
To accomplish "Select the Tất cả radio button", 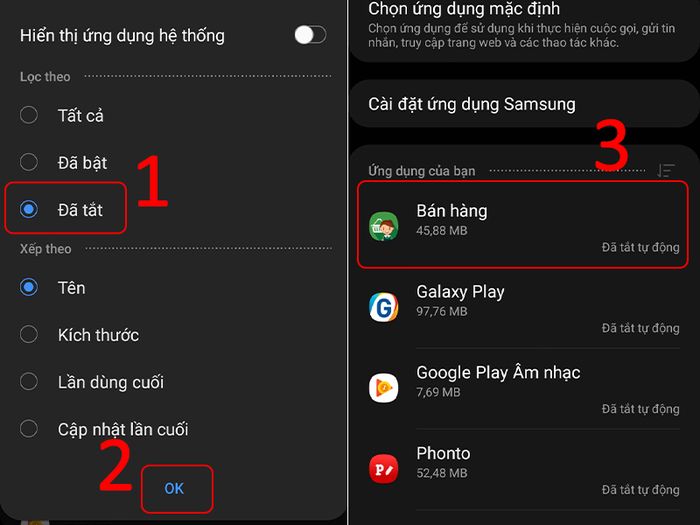I will tap(29, 115).
